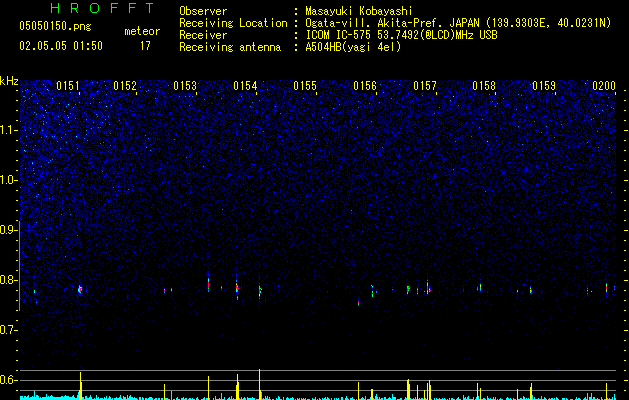Click the 0151 time marker

tap(68, 86)
